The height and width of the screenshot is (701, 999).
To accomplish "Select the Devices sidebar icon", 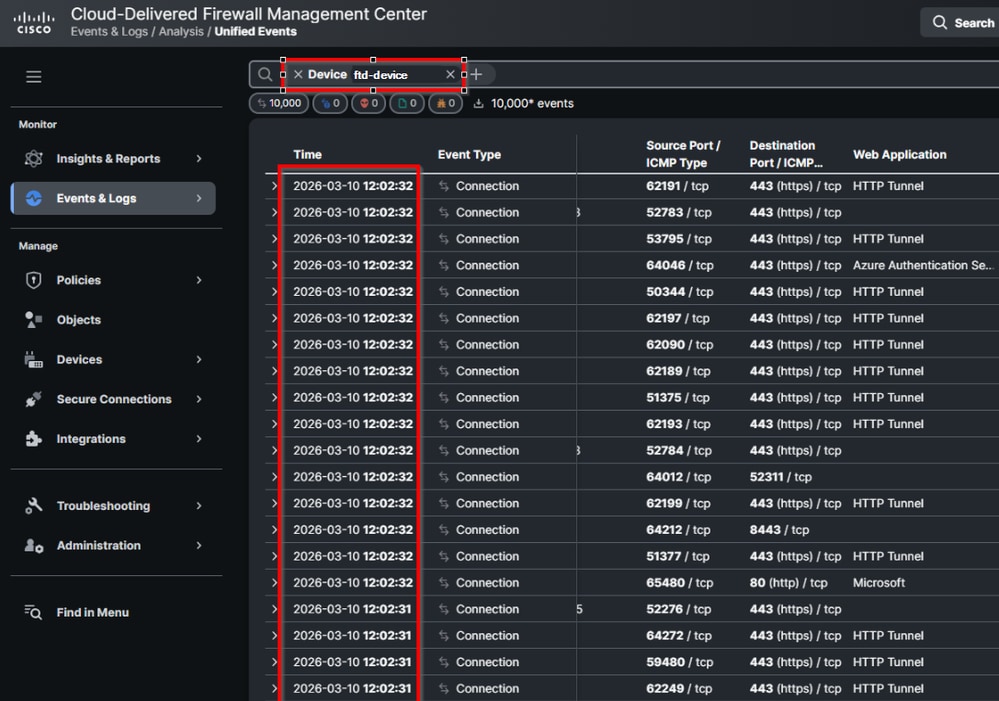I will pos(31,359).
